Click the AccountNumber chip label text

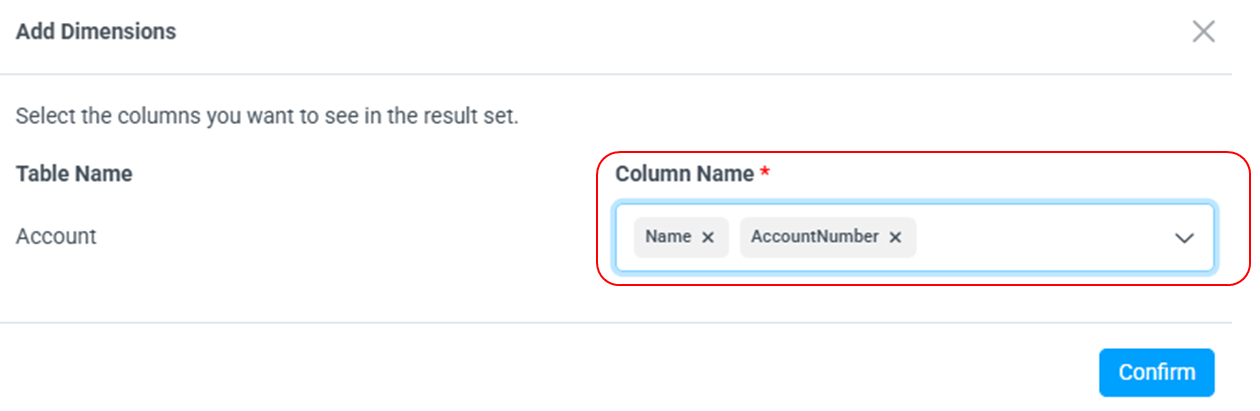814,237
